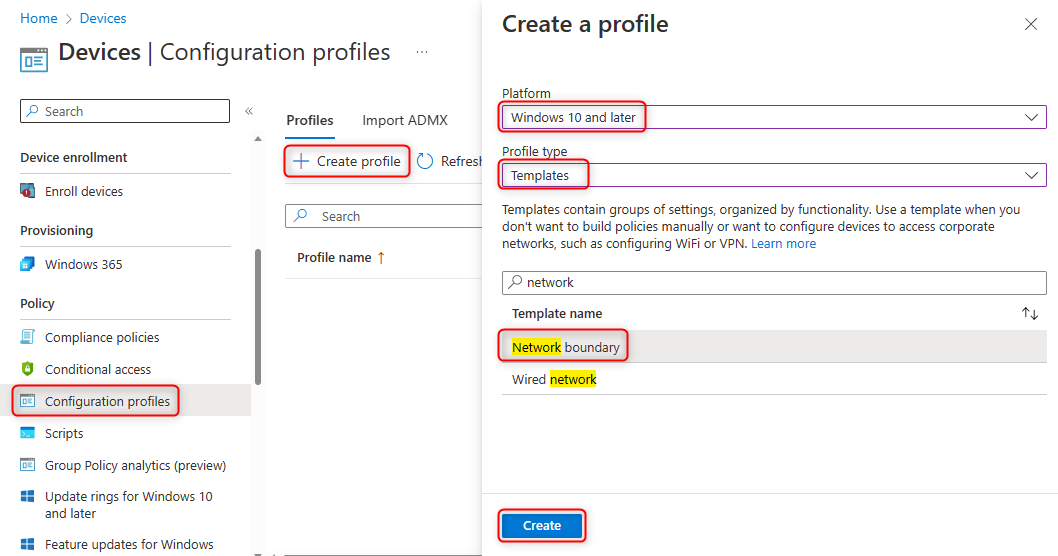Open the ellipsis more options beside page title

click(422, 52)
